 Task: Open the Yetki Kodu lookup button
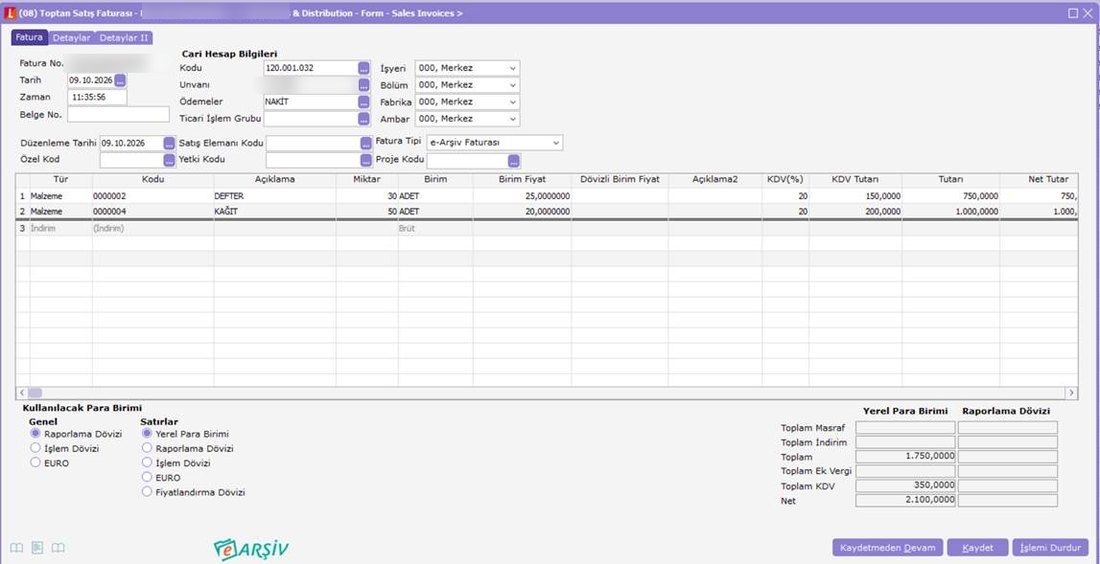pyautogui.click(x=365, y=161)
